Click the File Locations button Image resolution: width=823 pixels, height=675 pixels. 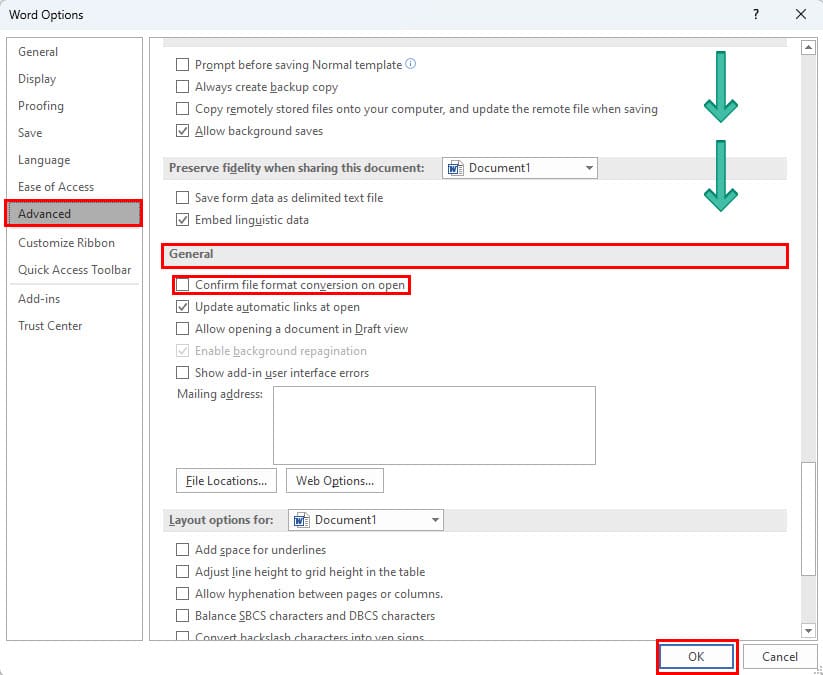coord(226,481)
